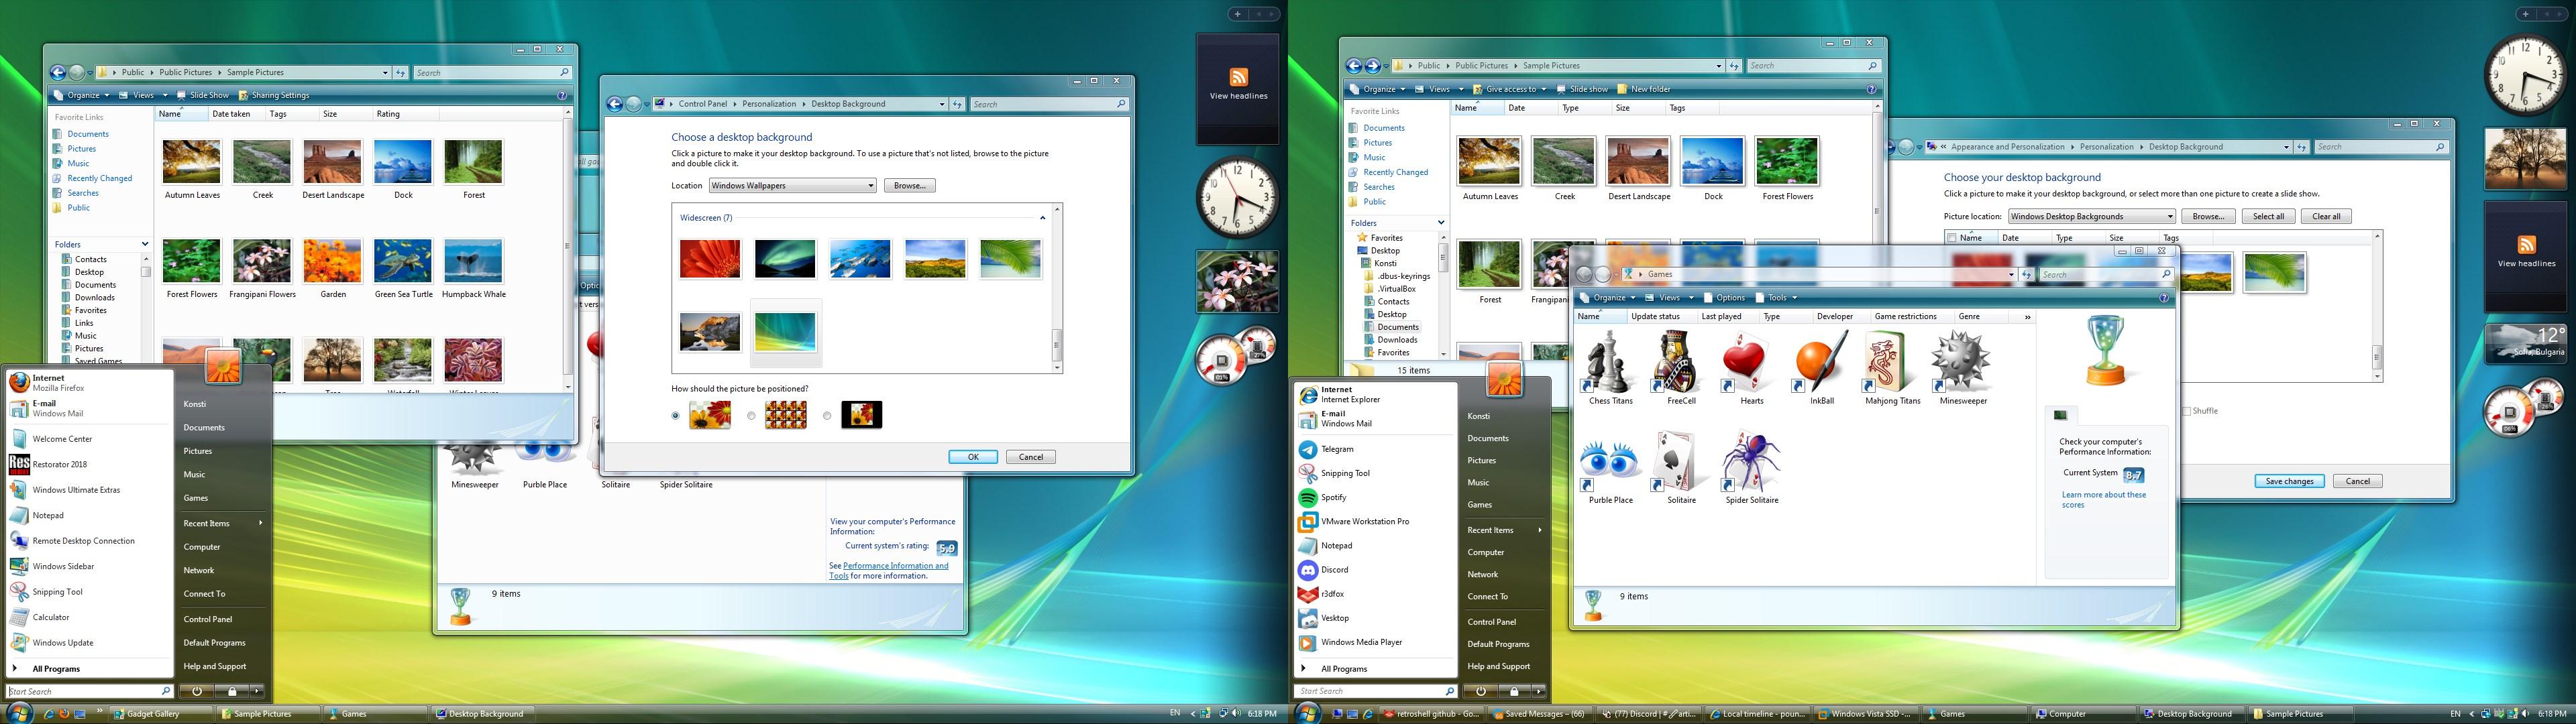Open VMware Workstation Pro shortcut
The width and height of the screenshot is (2576, 724).
tap(1364, 521)
